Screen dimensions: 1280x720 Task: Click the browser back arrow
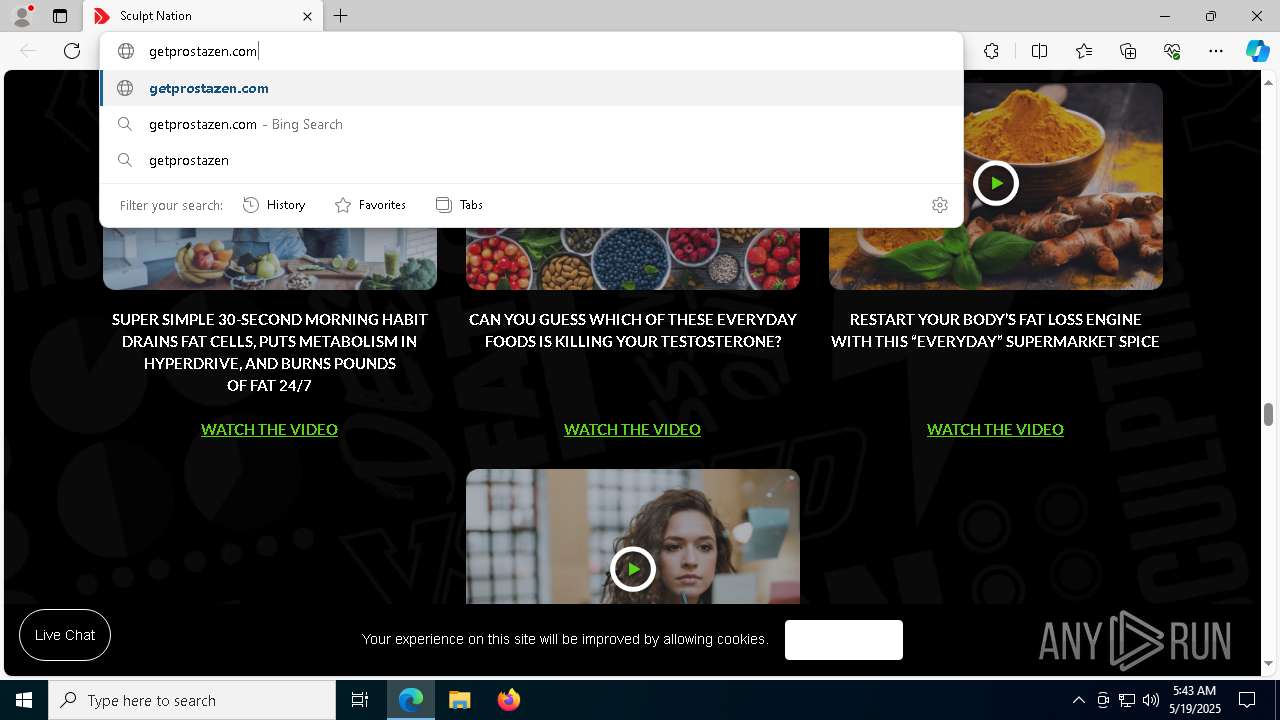pos(28,51)
